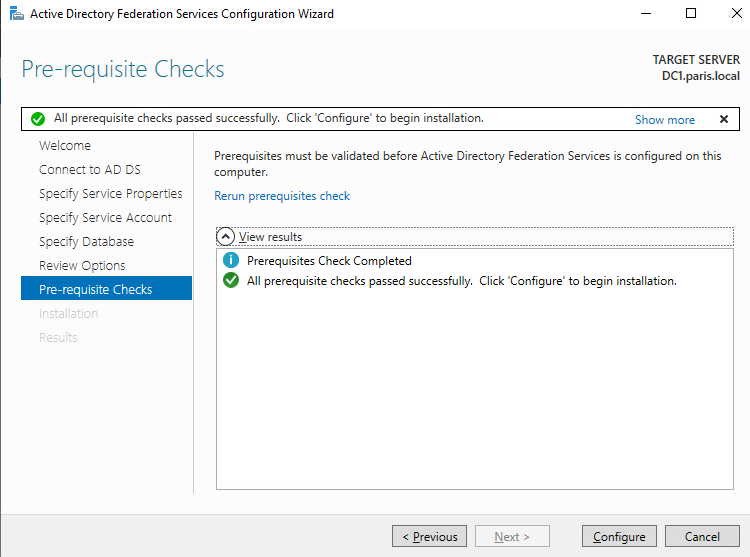
Task: Cancel the configuration wizard
Action: pyautogui.click(x=702, y=536)
